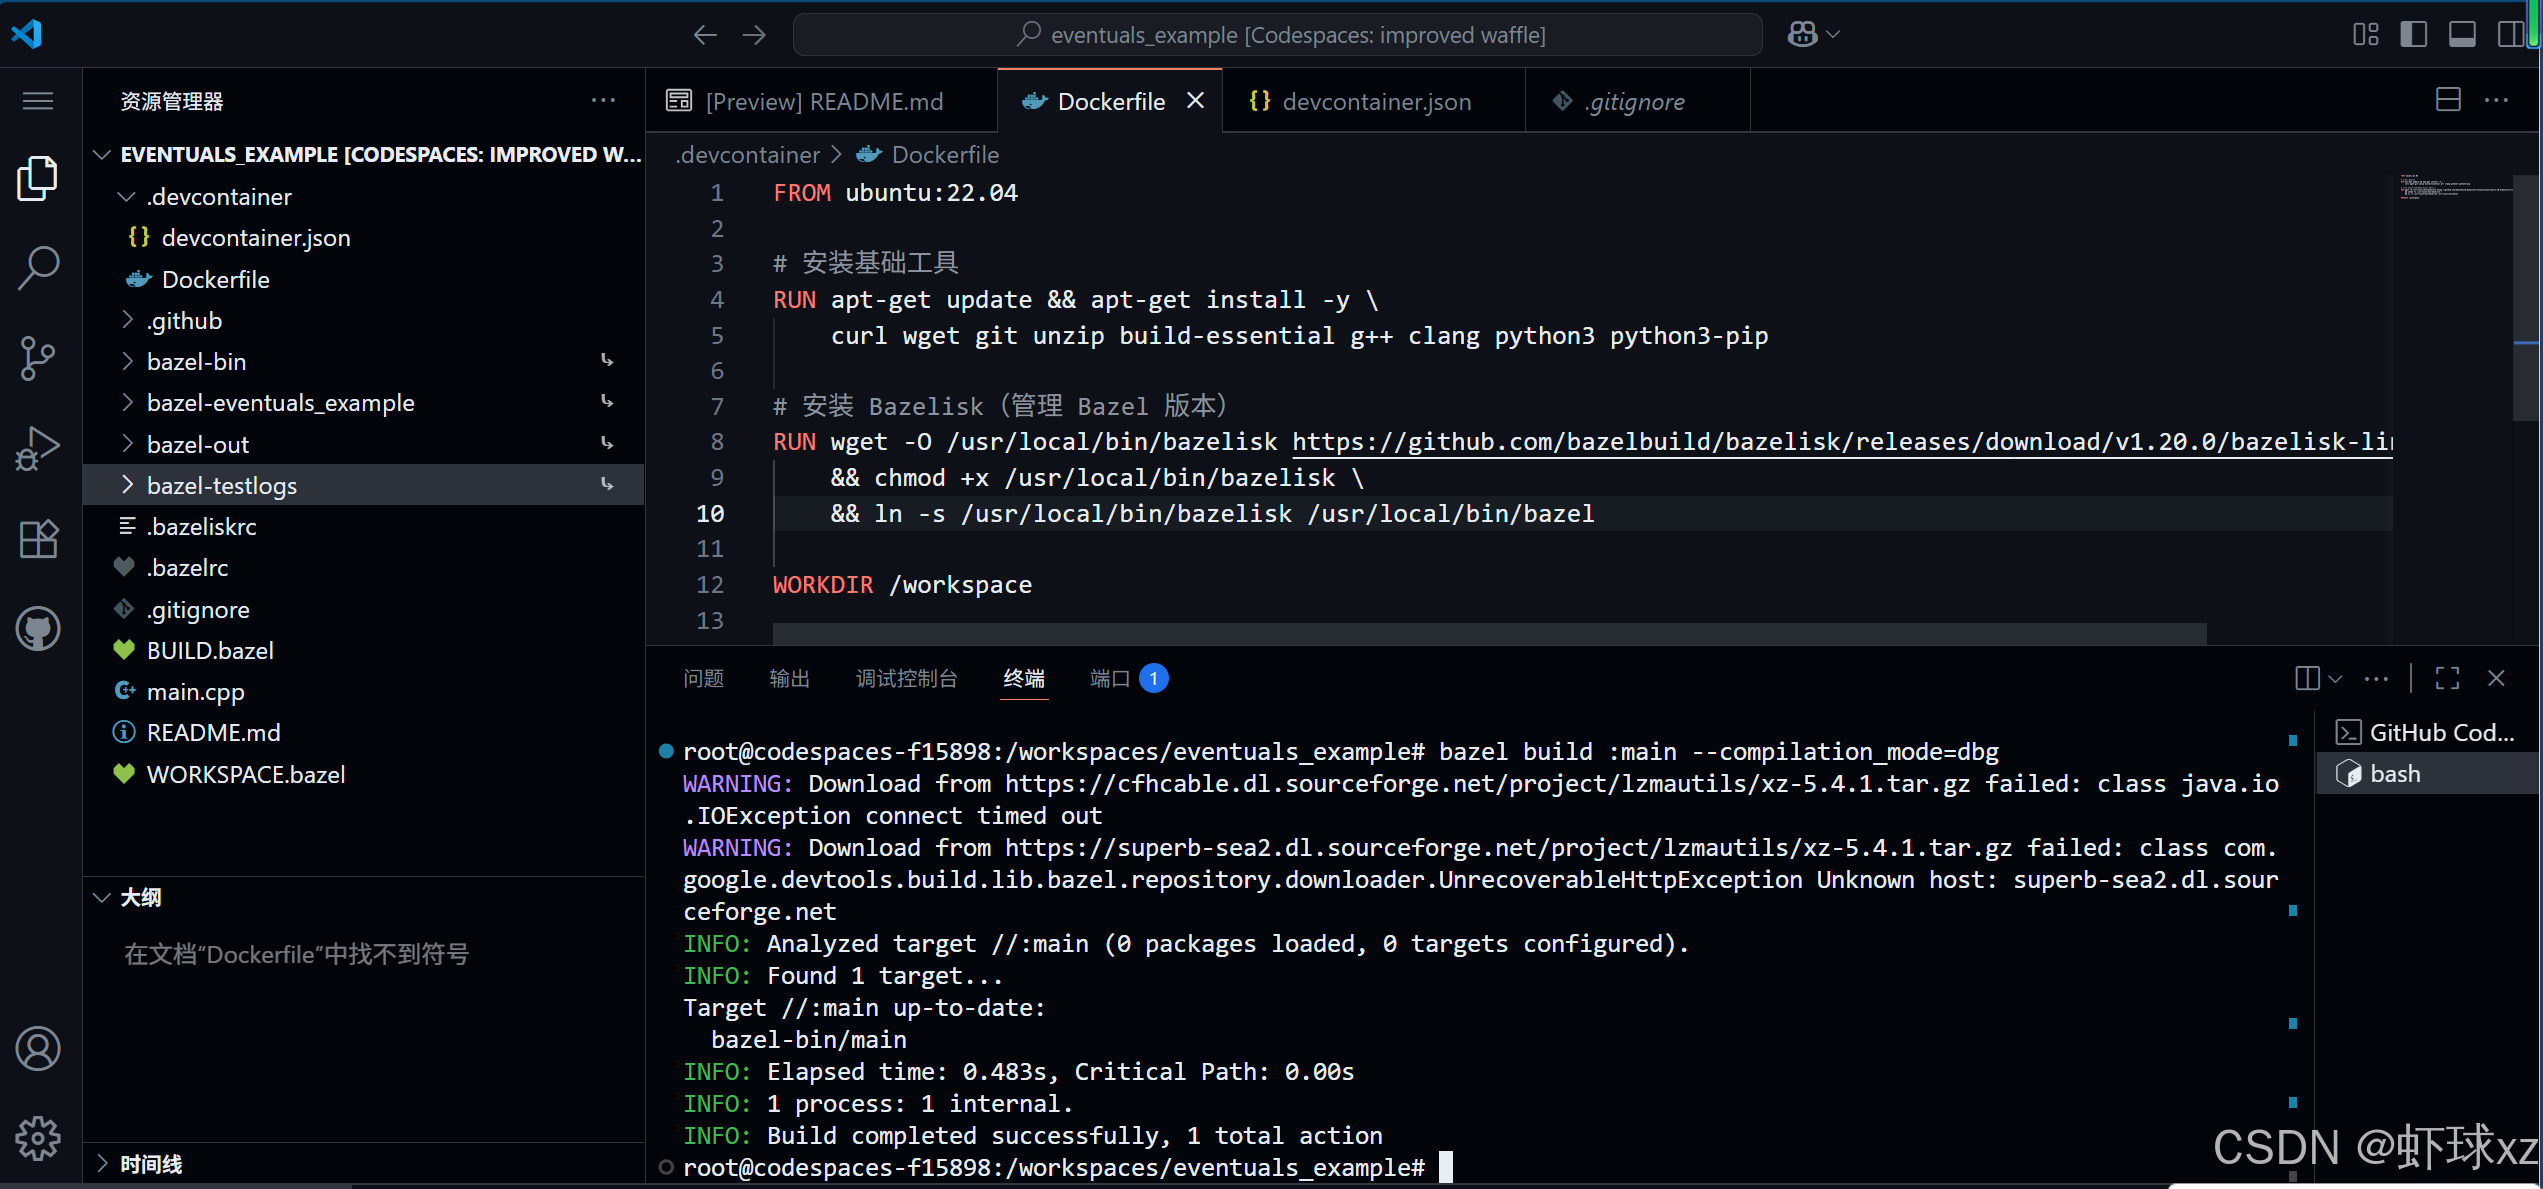Screen dimensions: 2543x1189
Task: Switch to the 调试控制台 debug console tab
Action: pos(907,679)
